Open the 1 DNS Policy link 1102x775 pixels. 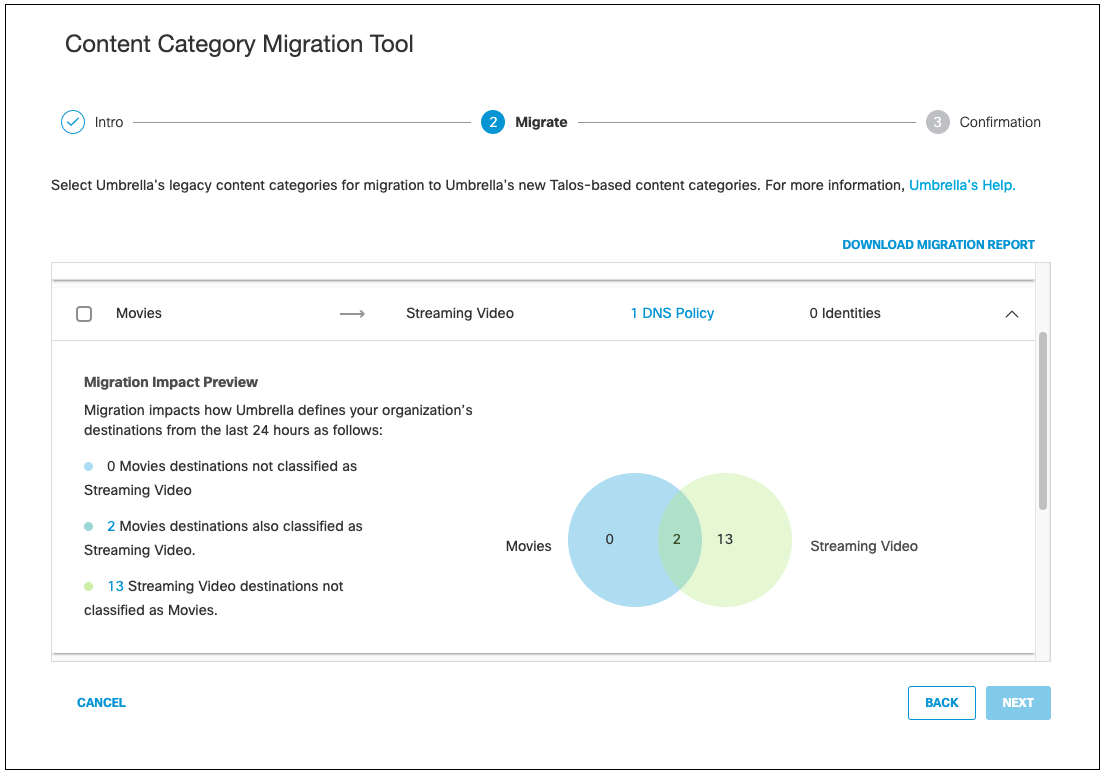coord(672,313)
